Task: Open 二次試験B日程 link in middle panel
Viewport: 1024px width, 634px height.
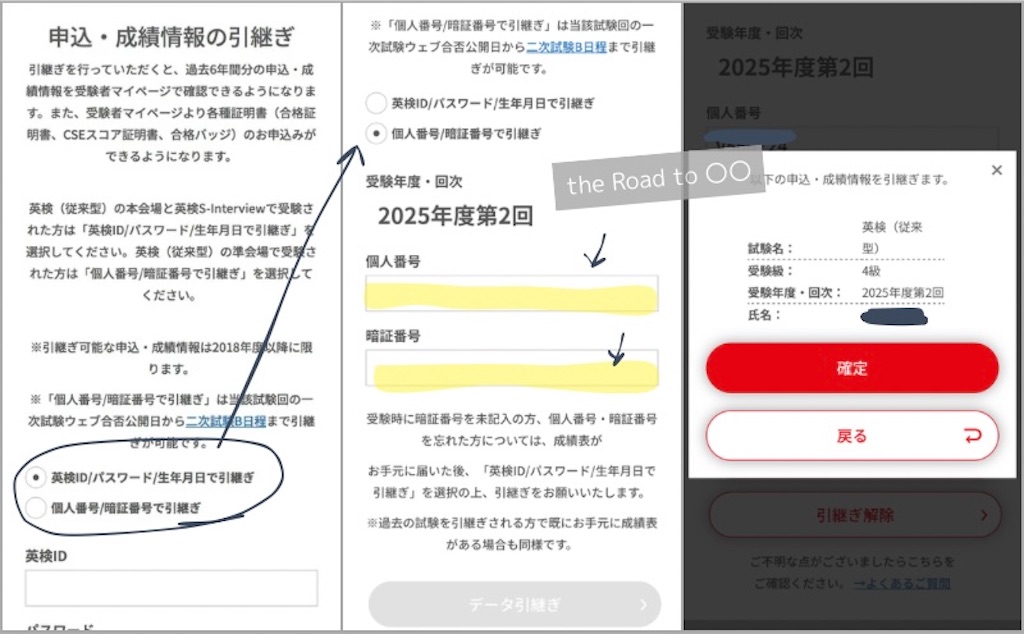Action: click(566, 47)
